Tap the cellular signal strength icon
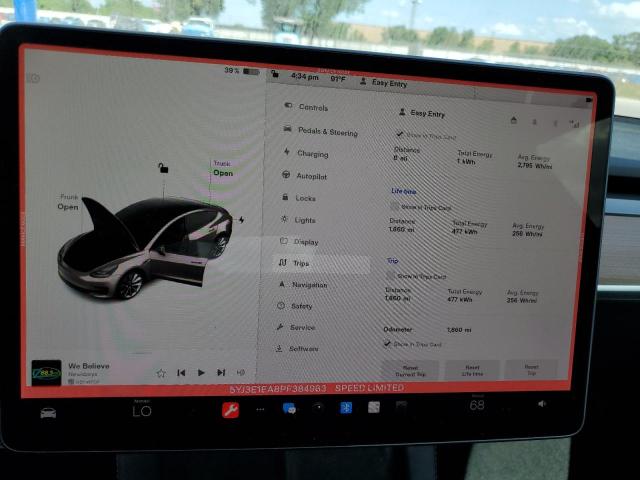This screenshot has height=480, width=640. click(x=574, y=124)
